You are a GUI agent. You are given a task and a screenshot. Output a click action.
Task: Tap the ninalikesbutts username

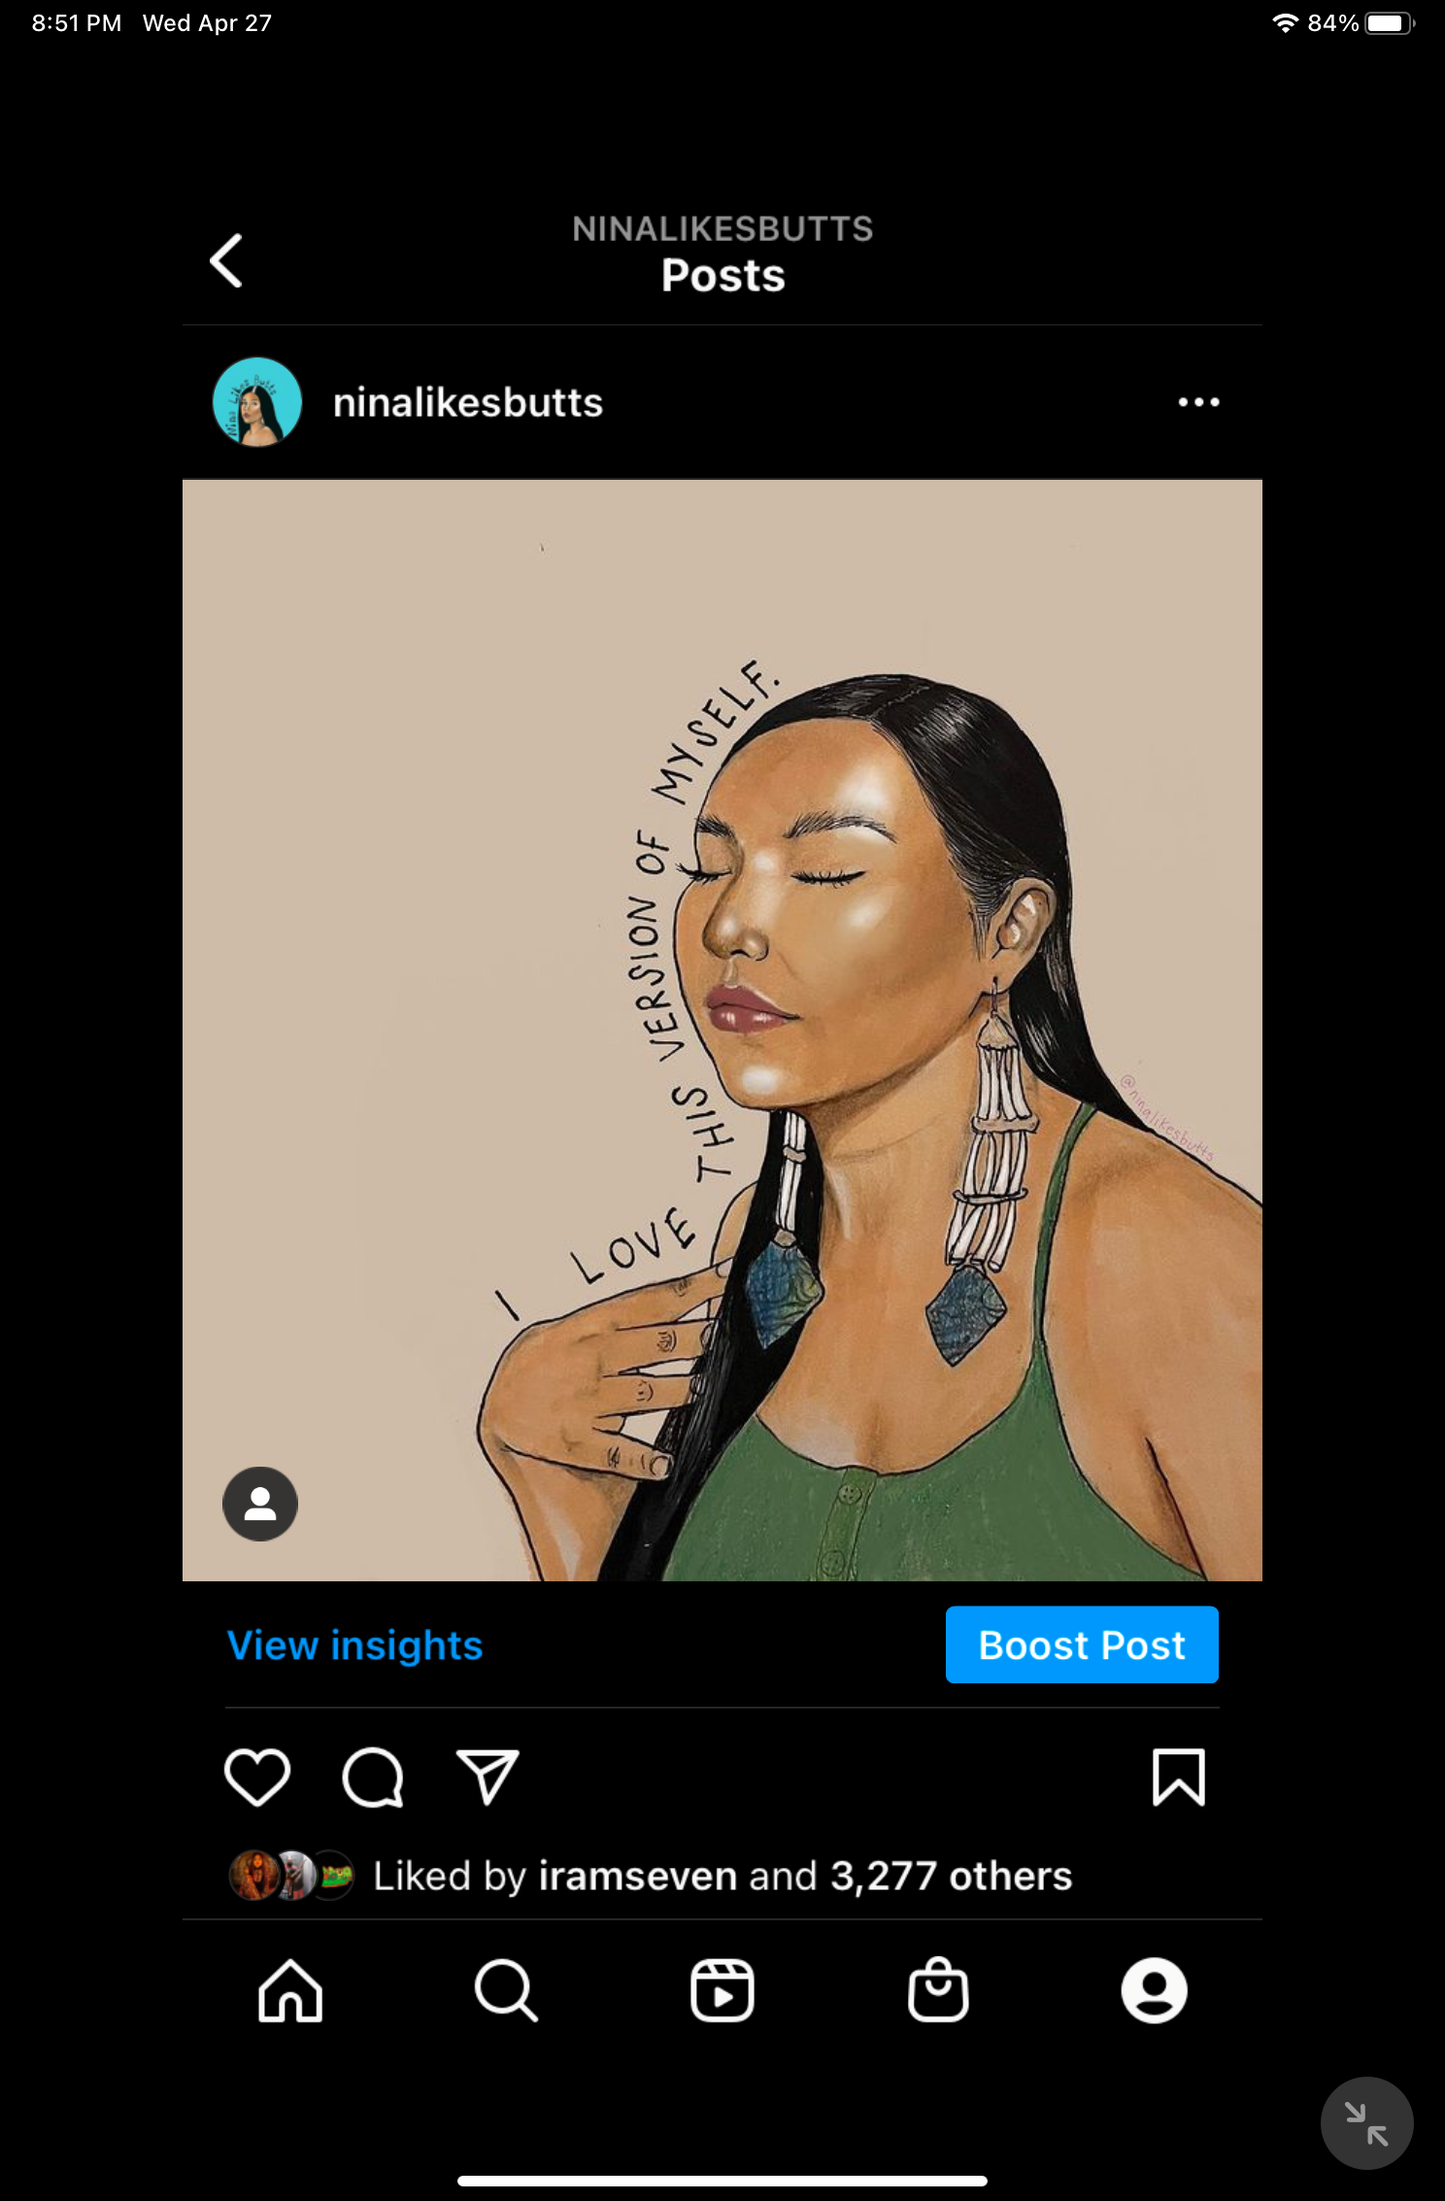click(468, 403)
